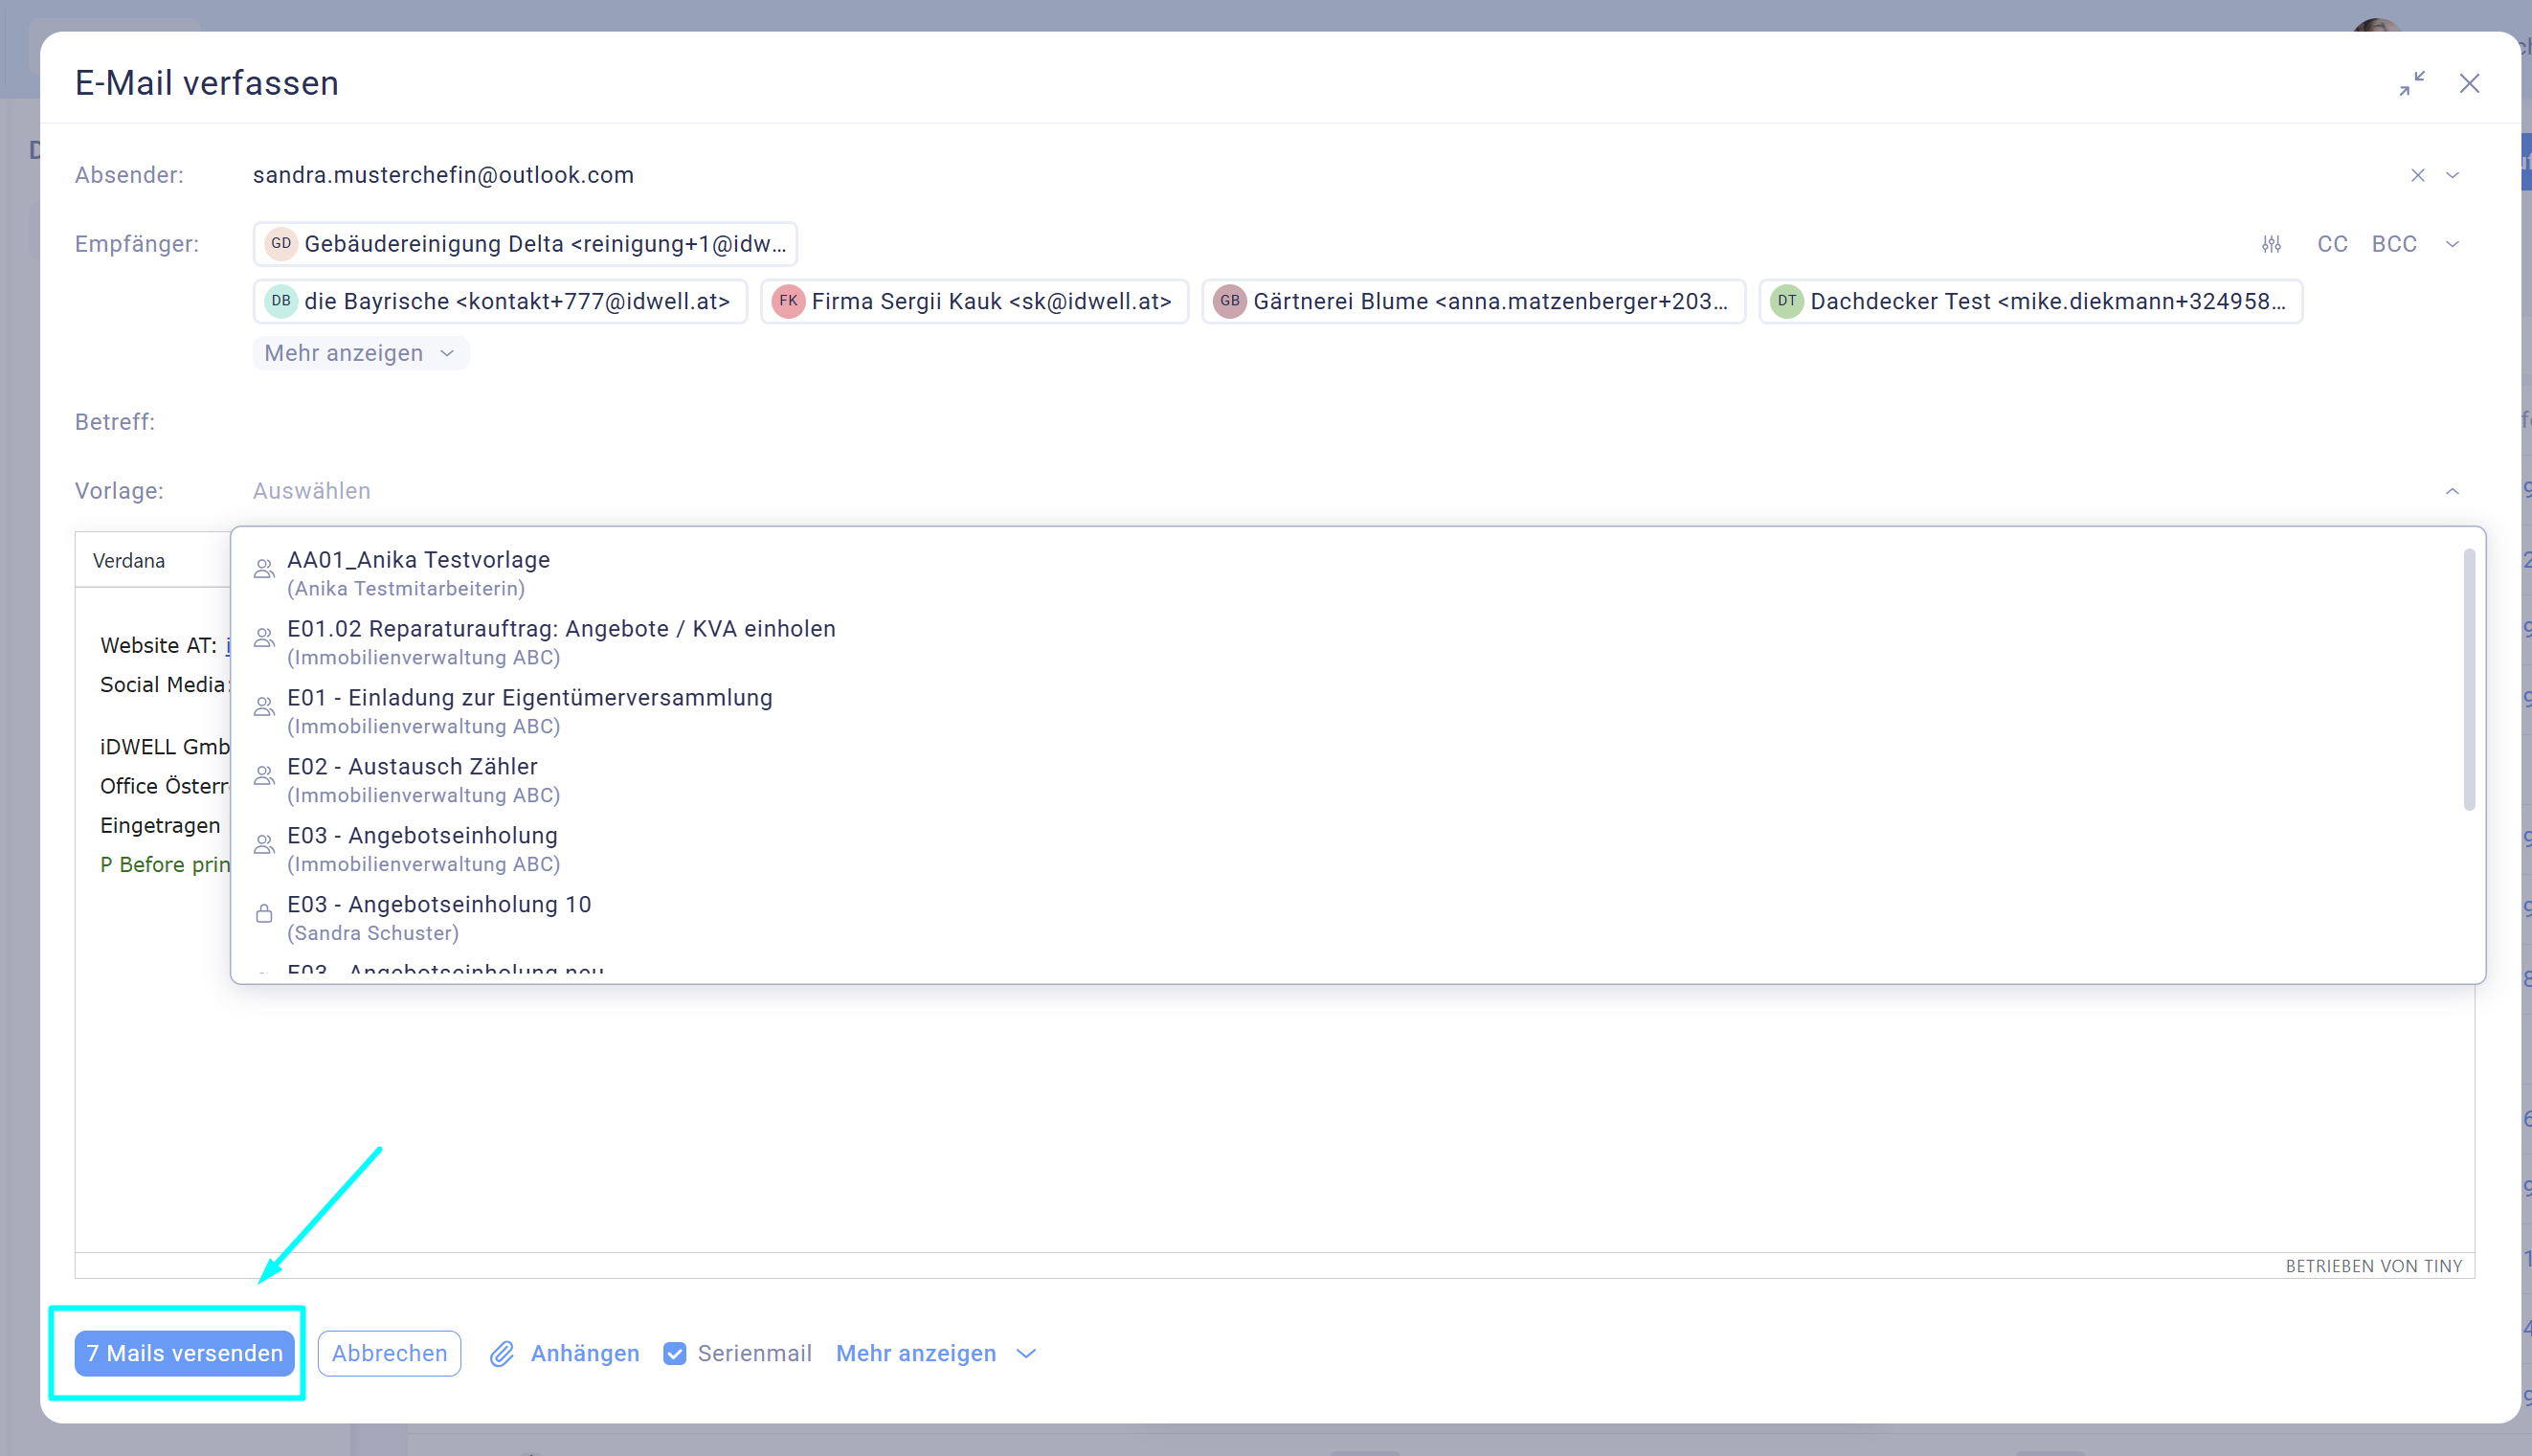2532x1456 pixels.
Task: Select template E02 - Austausch Zähler
Action: pyautogui.click(x=412, y=767)
